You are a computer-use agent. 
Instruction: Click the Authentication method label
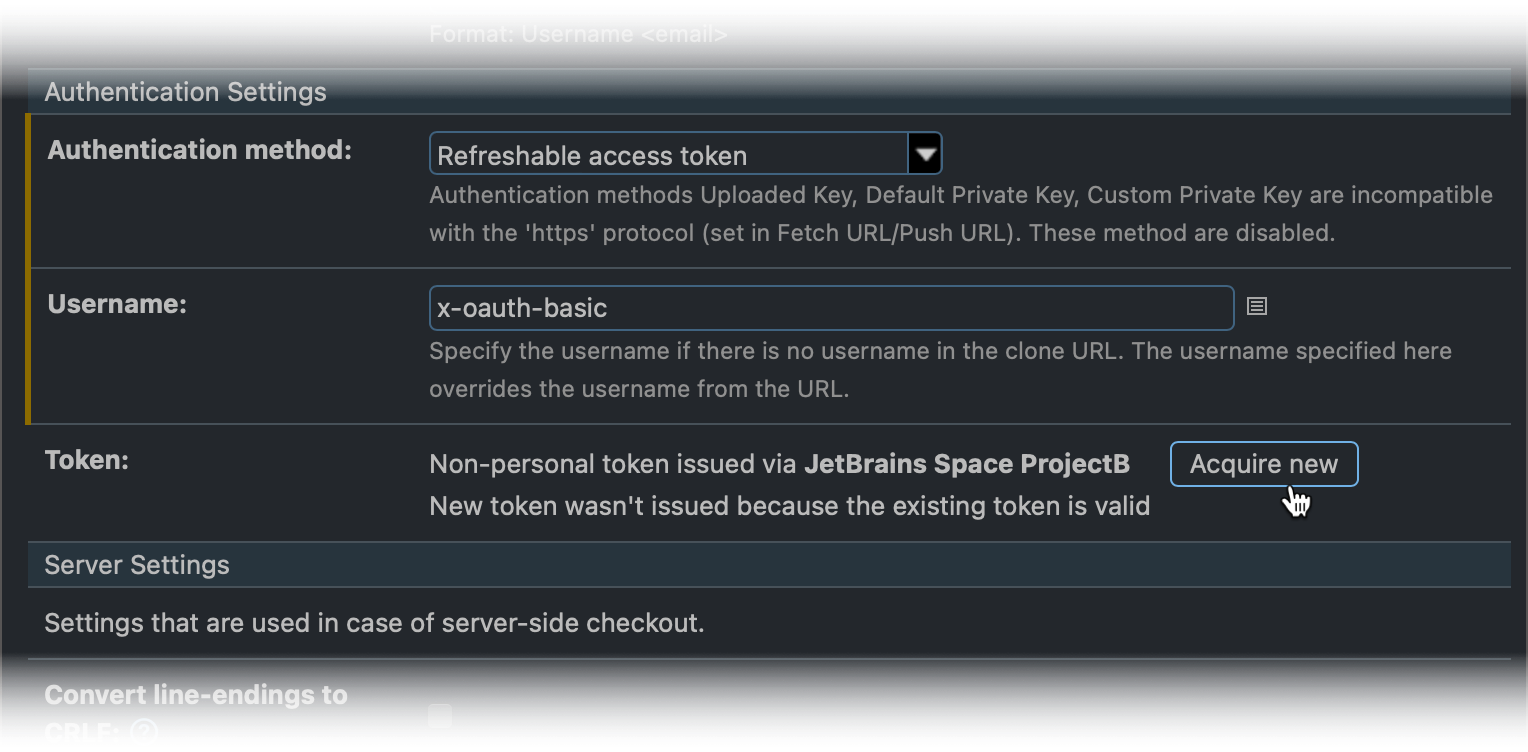[x=200, y=150]
